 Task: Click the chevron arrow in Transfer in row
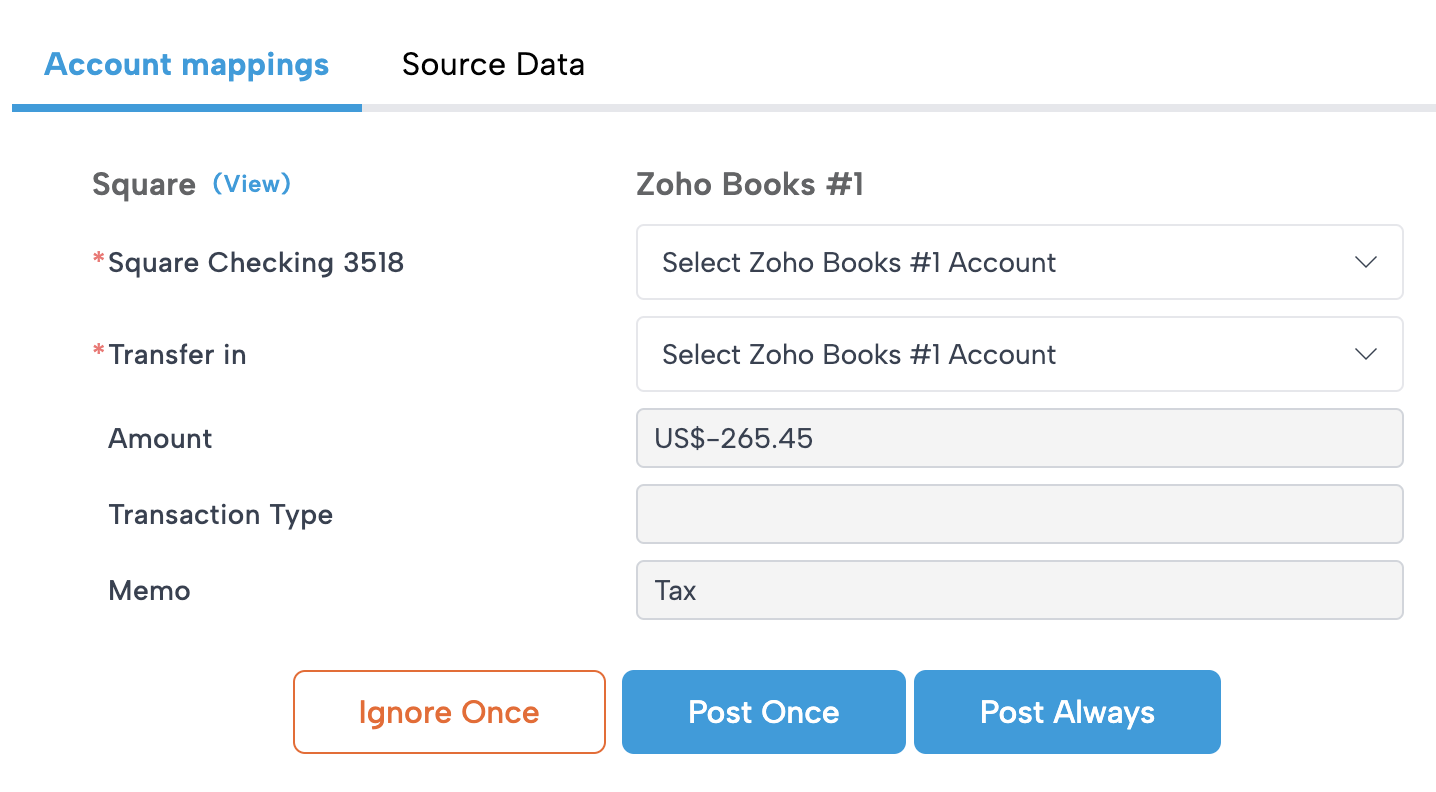tap(1365, 354)
